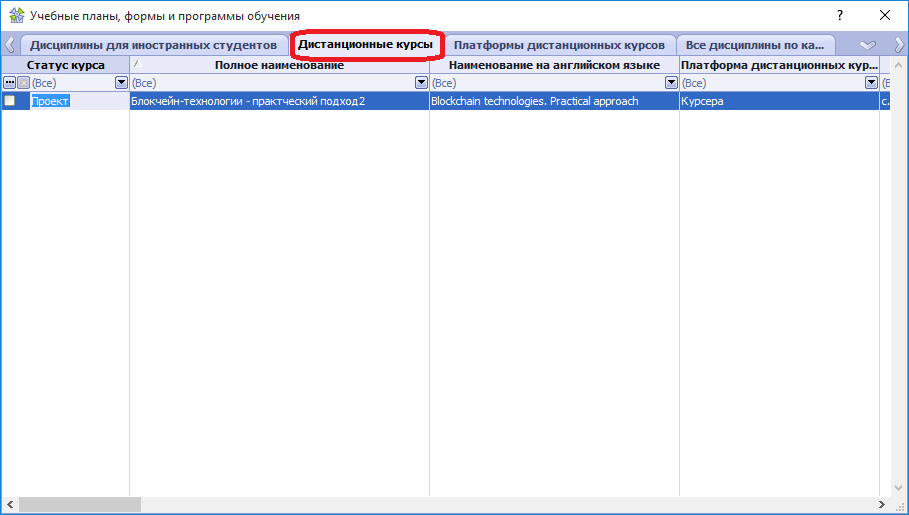Click the application icon in the title bar
The image size is (909, 515).
[x=16, y=16]
